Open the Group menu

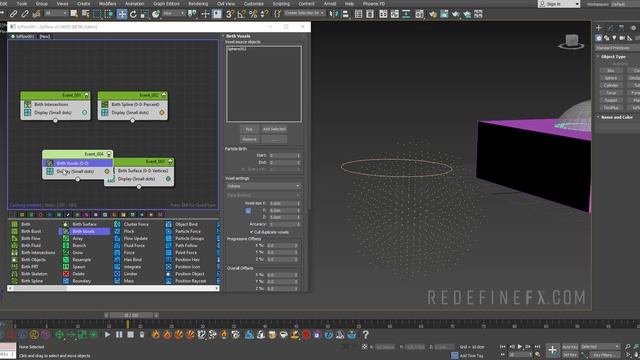coord(42,4)
